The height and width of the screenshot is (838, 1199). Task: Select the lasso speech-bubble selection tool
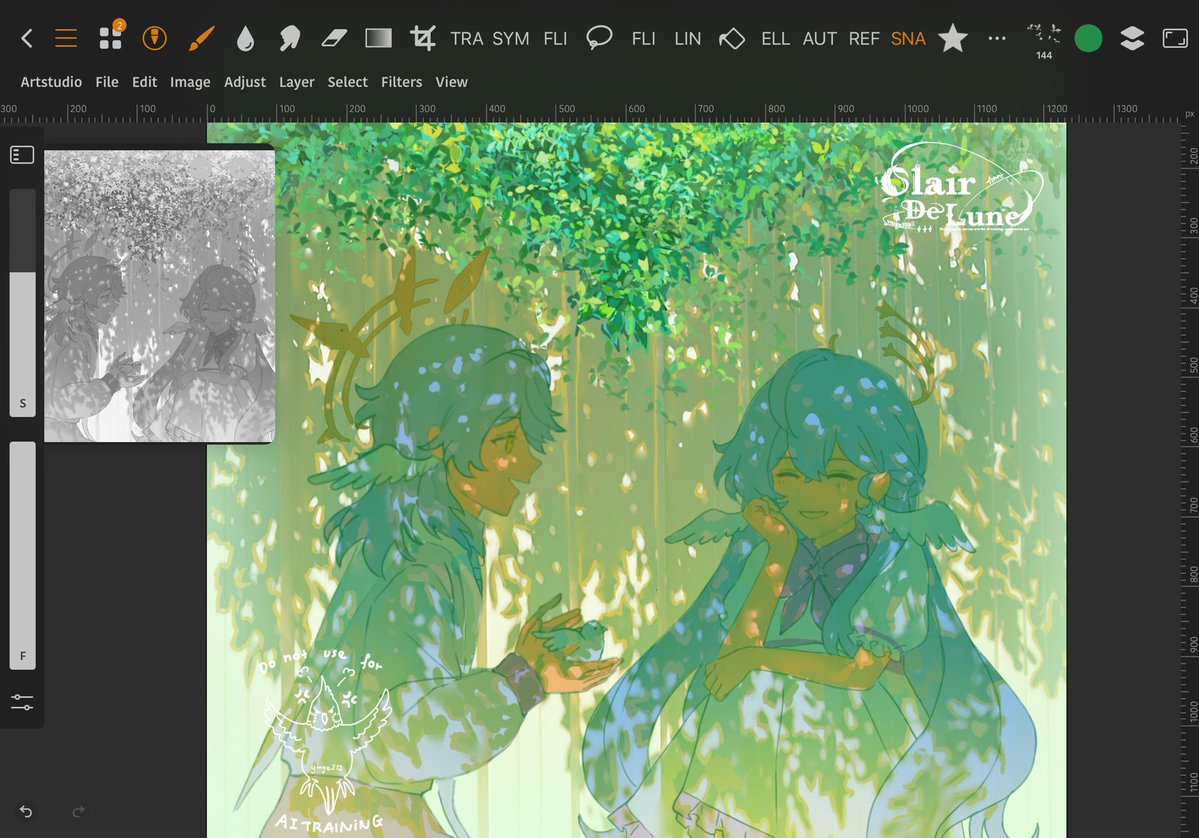599,37
